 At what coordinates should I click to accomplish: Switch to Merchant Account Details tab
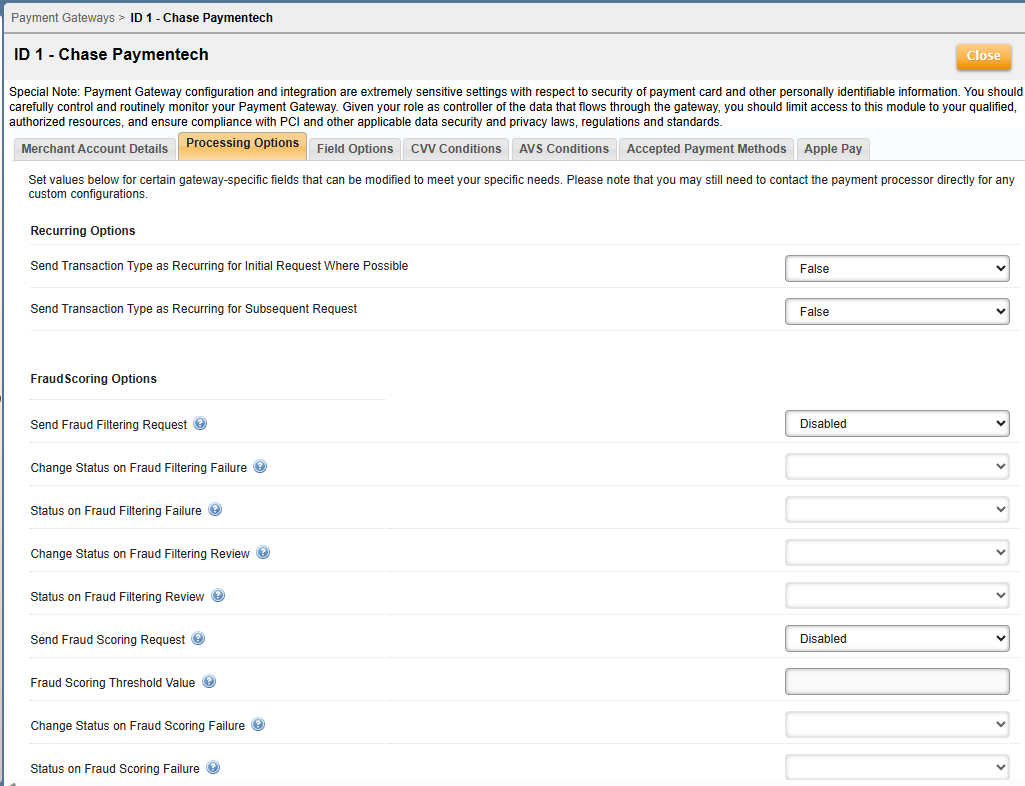click(95, 149)
